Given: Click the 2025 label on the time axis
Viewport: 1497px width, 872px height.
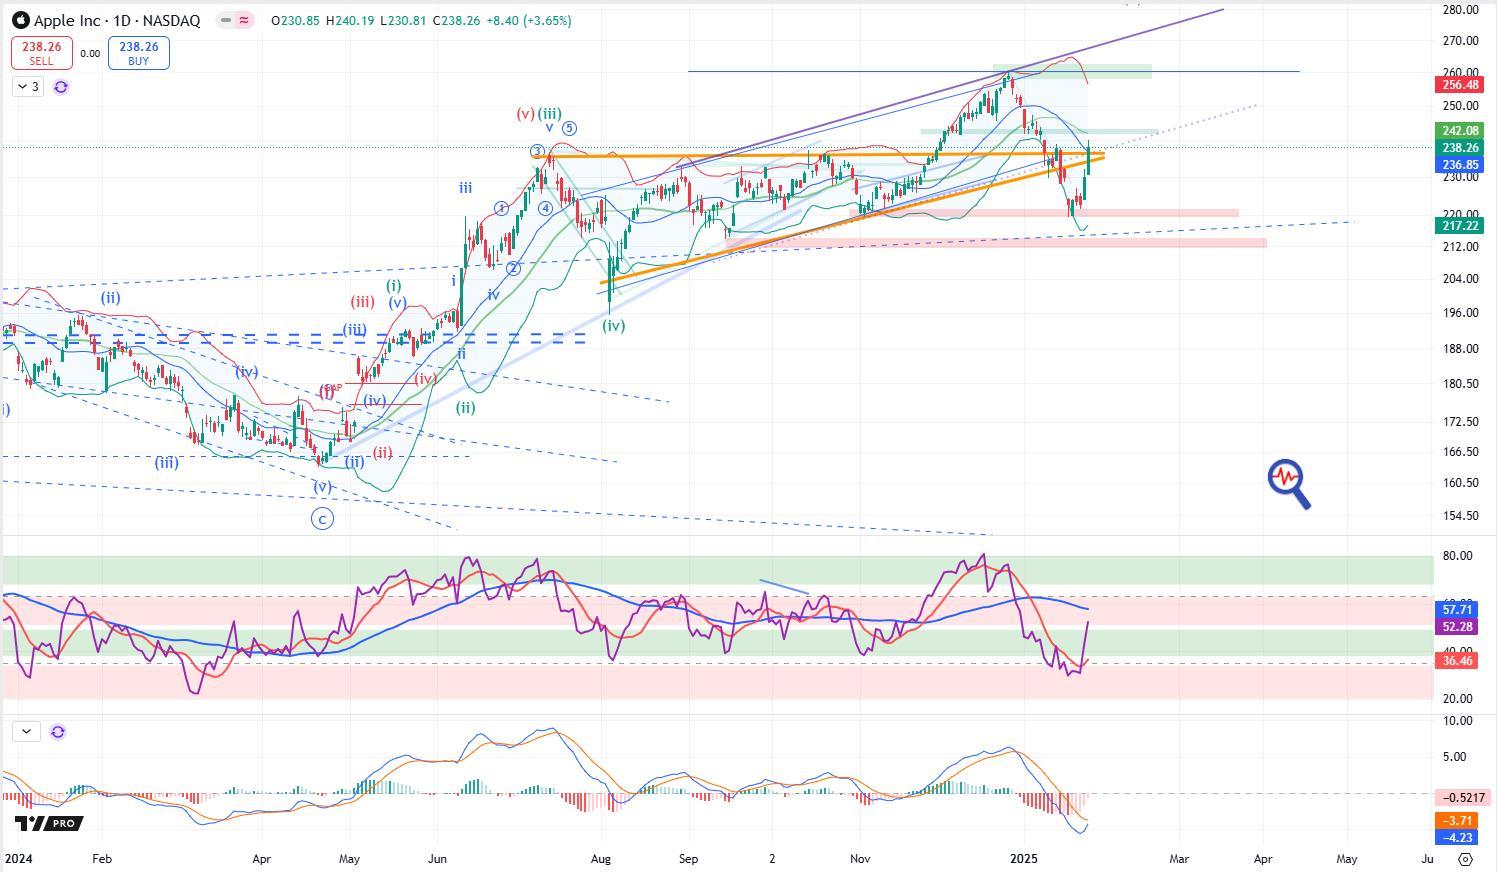Looking at the screenshot, I should coord(1026,858).
